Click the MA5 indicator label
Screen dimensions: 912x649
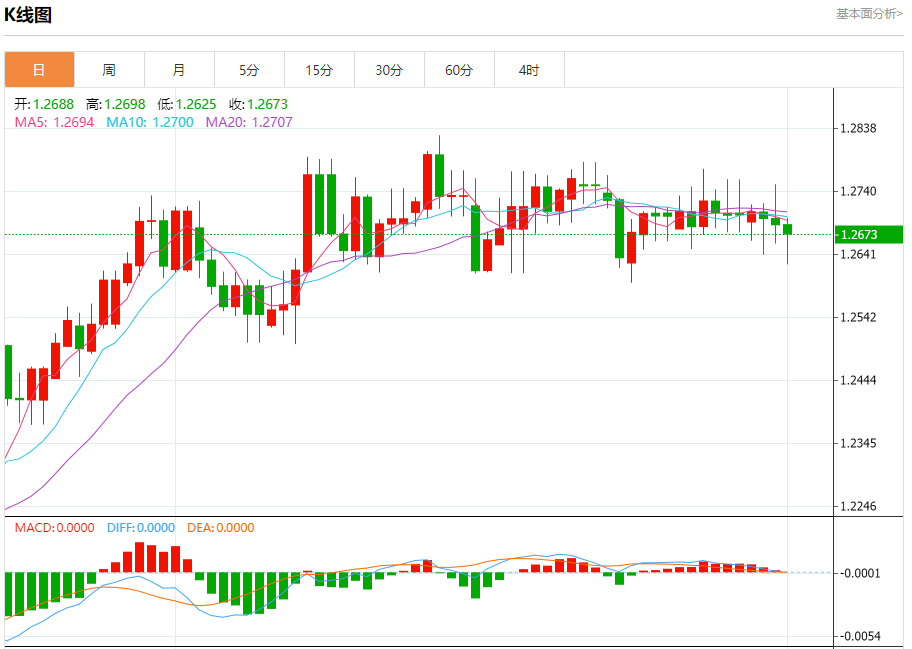point(54,122)
